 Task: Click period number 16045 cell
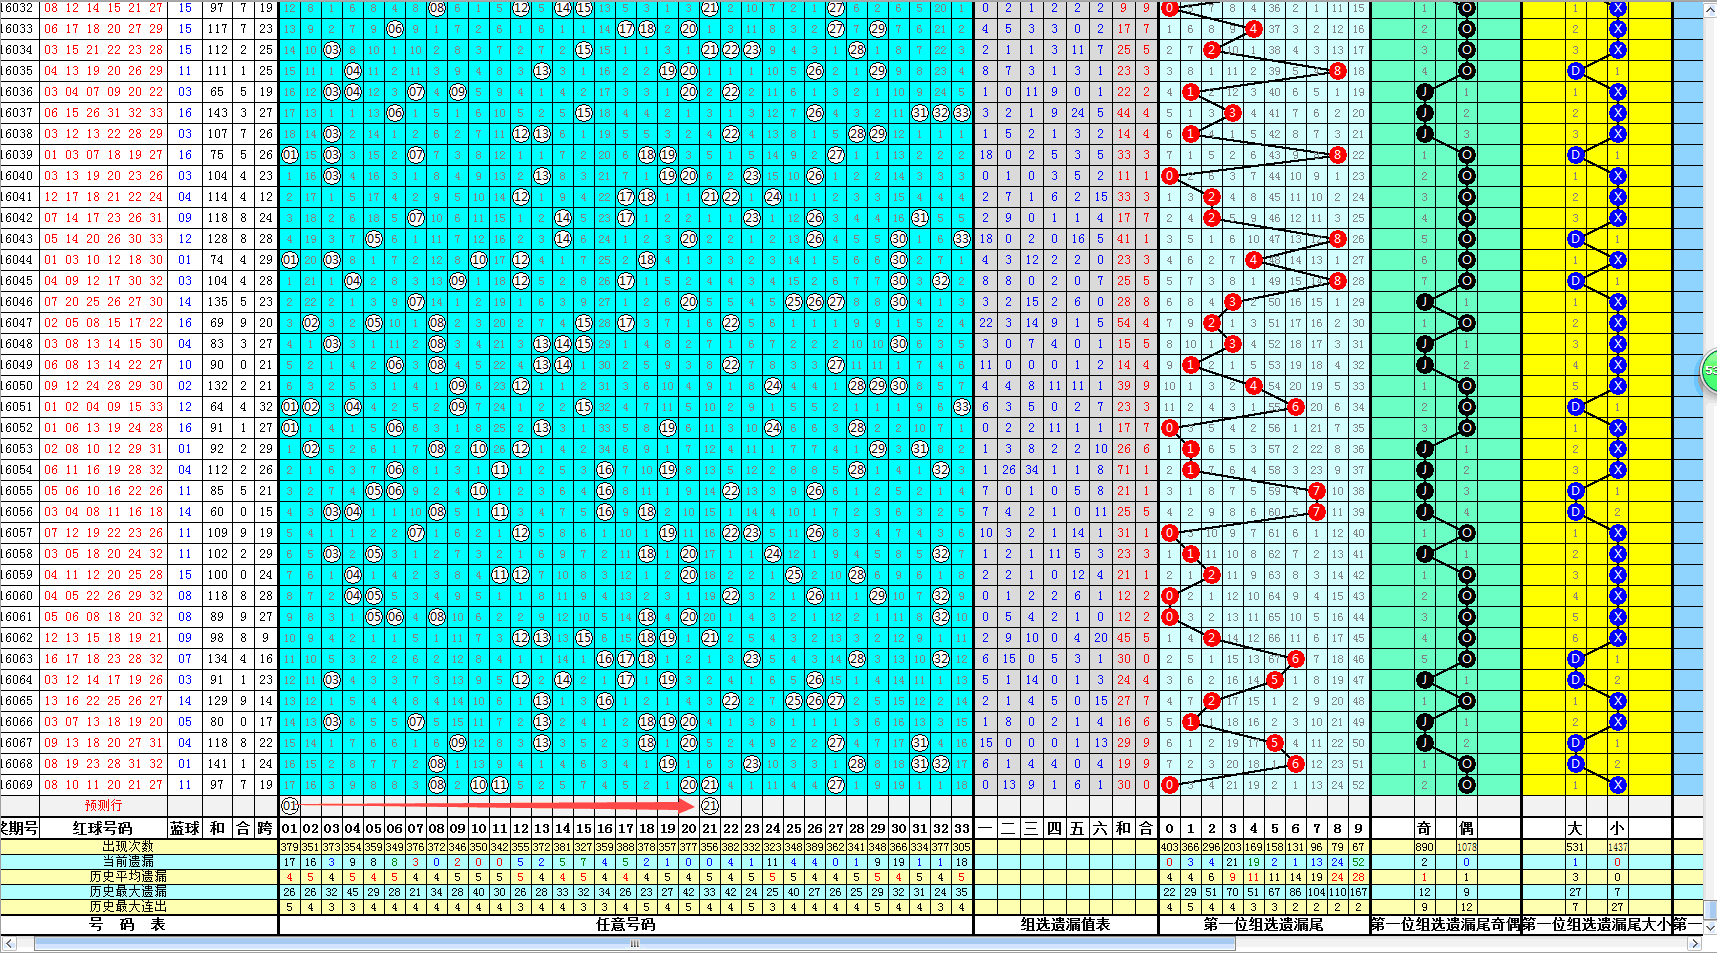pyautogui.click(x=17, y=281)
